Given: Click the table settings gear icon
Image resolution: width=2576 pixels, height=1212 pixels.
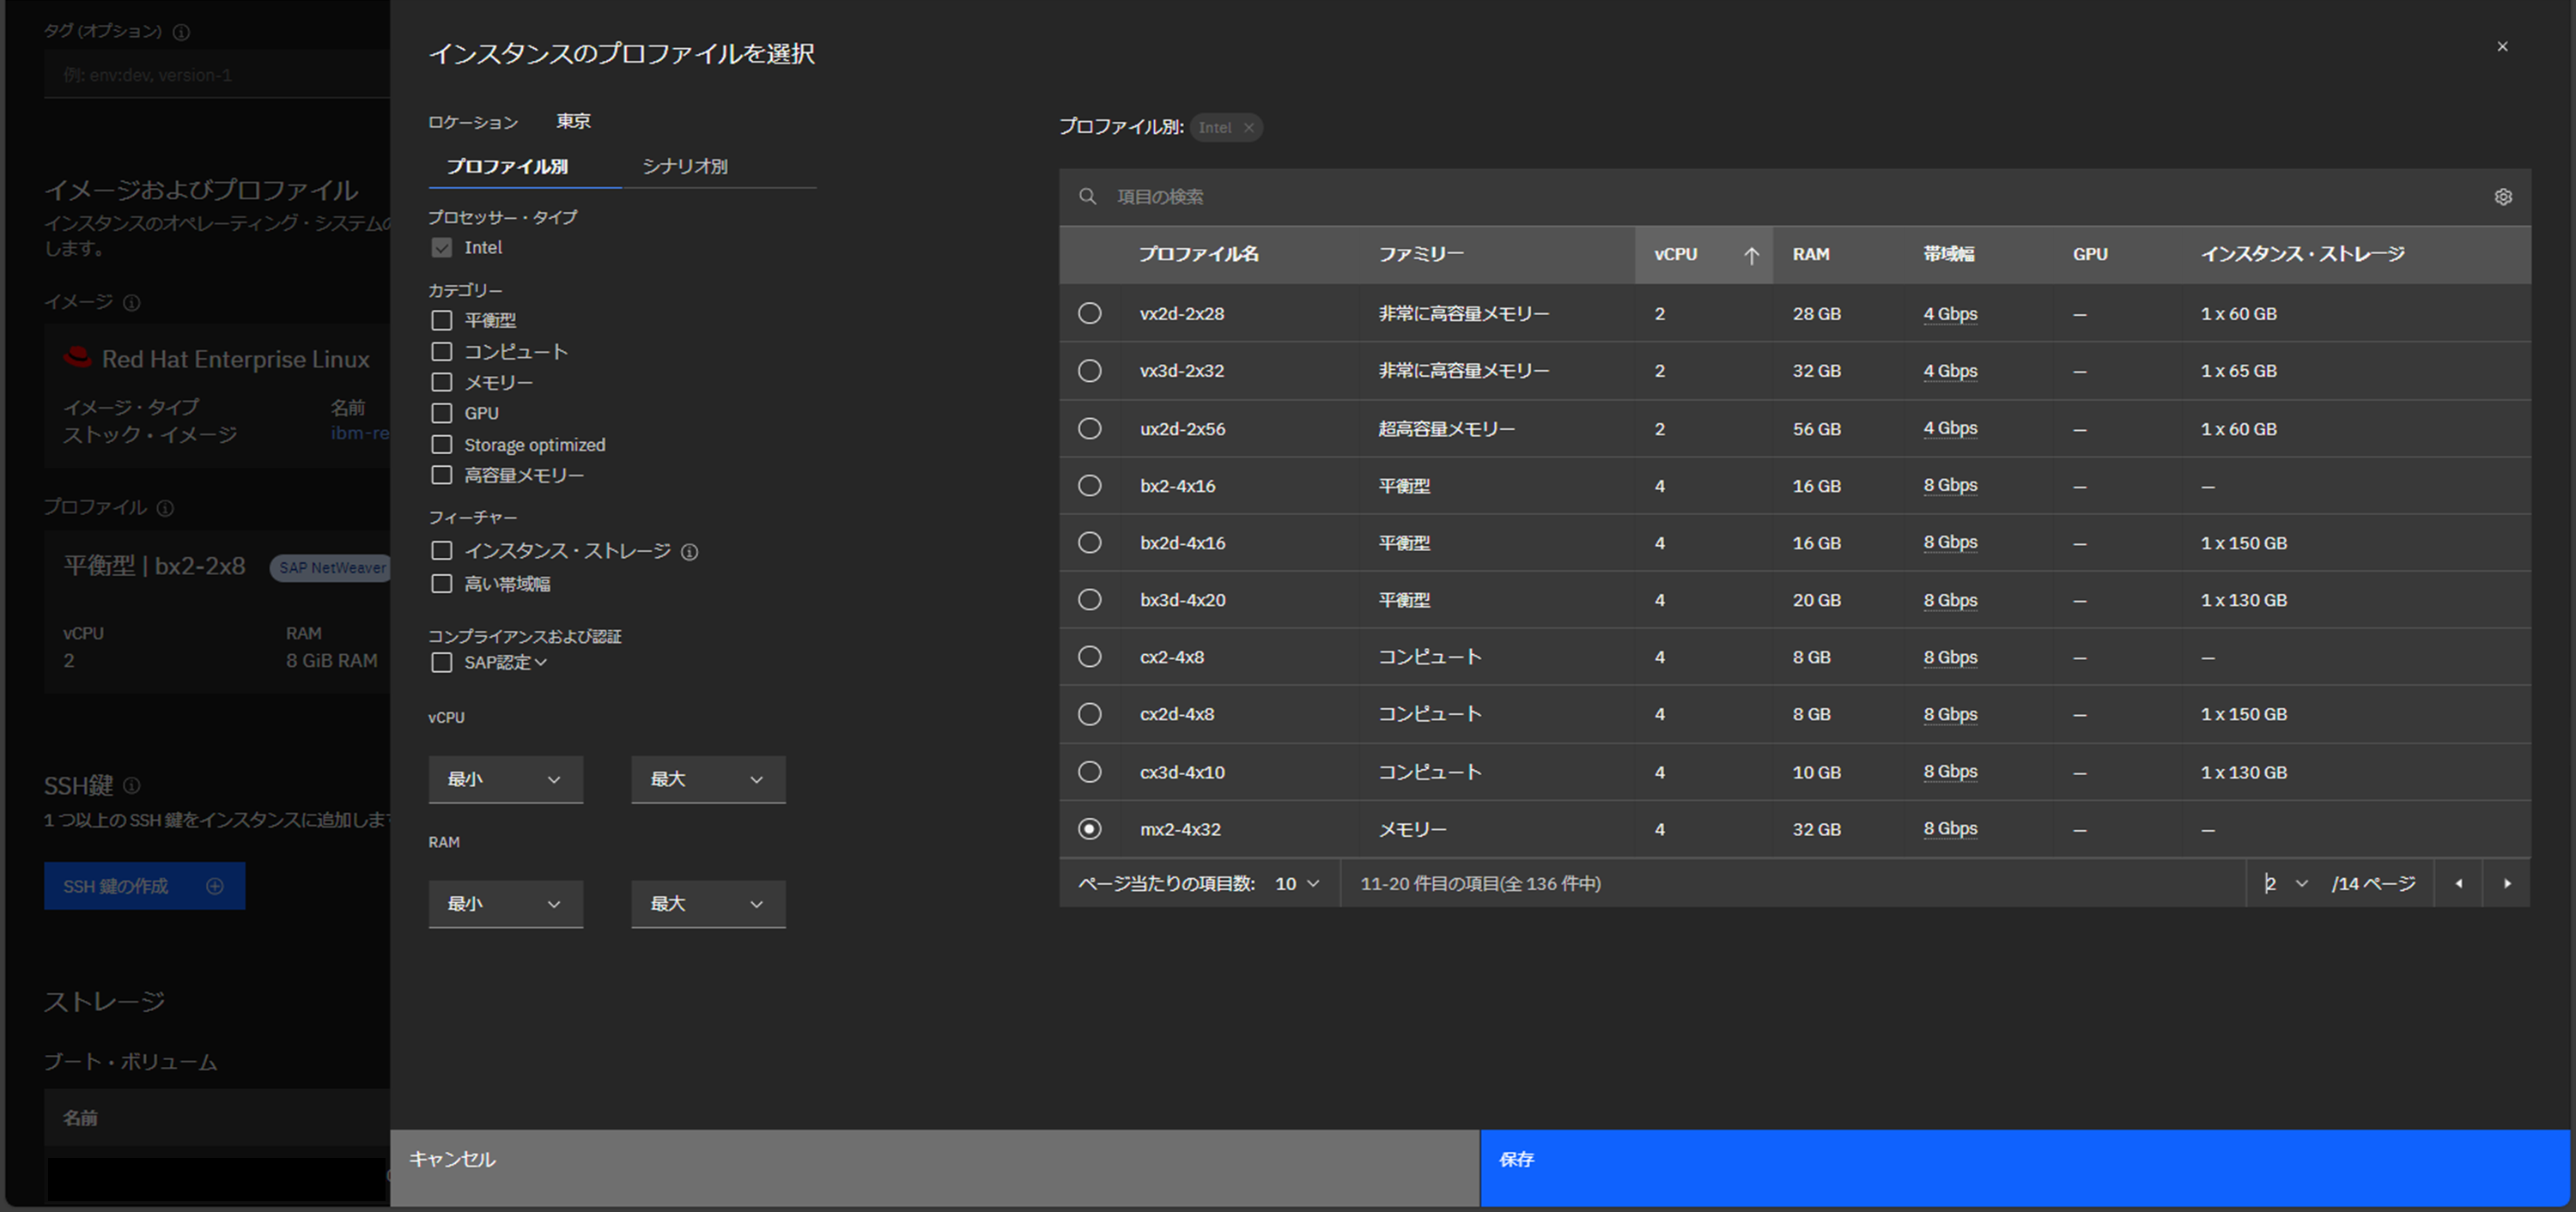Looking at the screenshot, I should 2502,197.
